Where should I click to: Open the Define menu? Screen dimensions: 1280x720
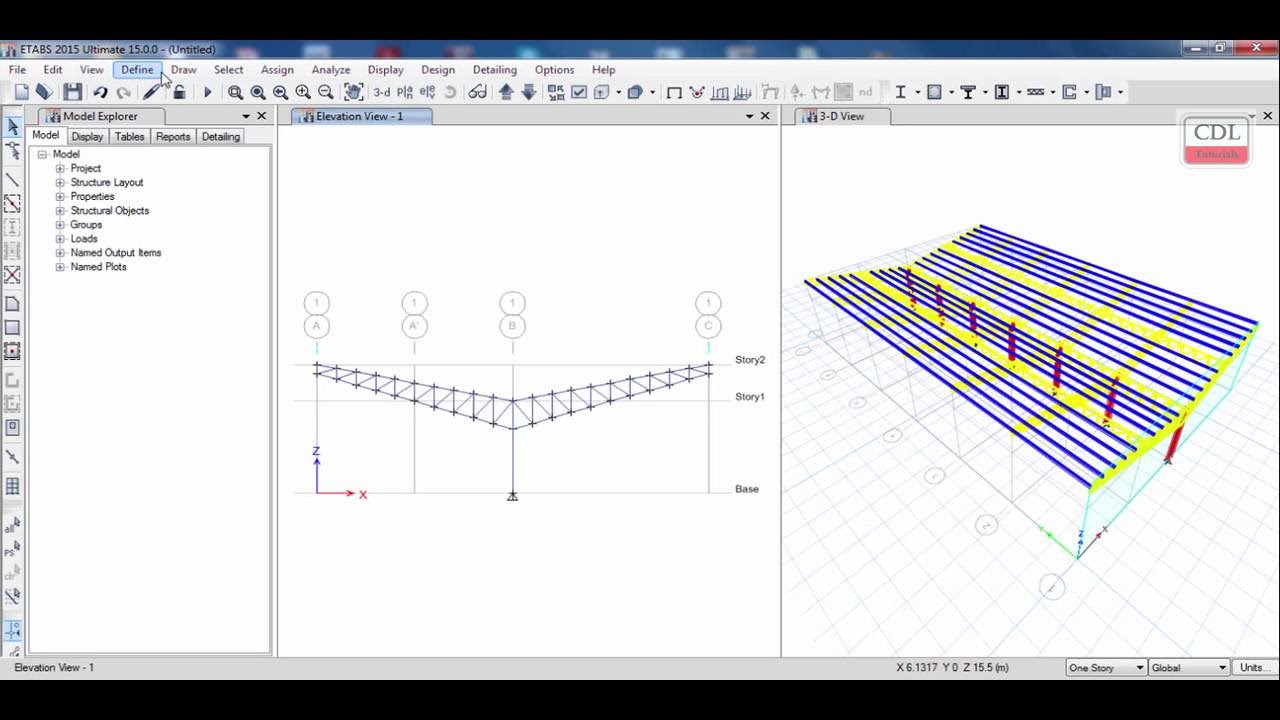pos(137,70)
